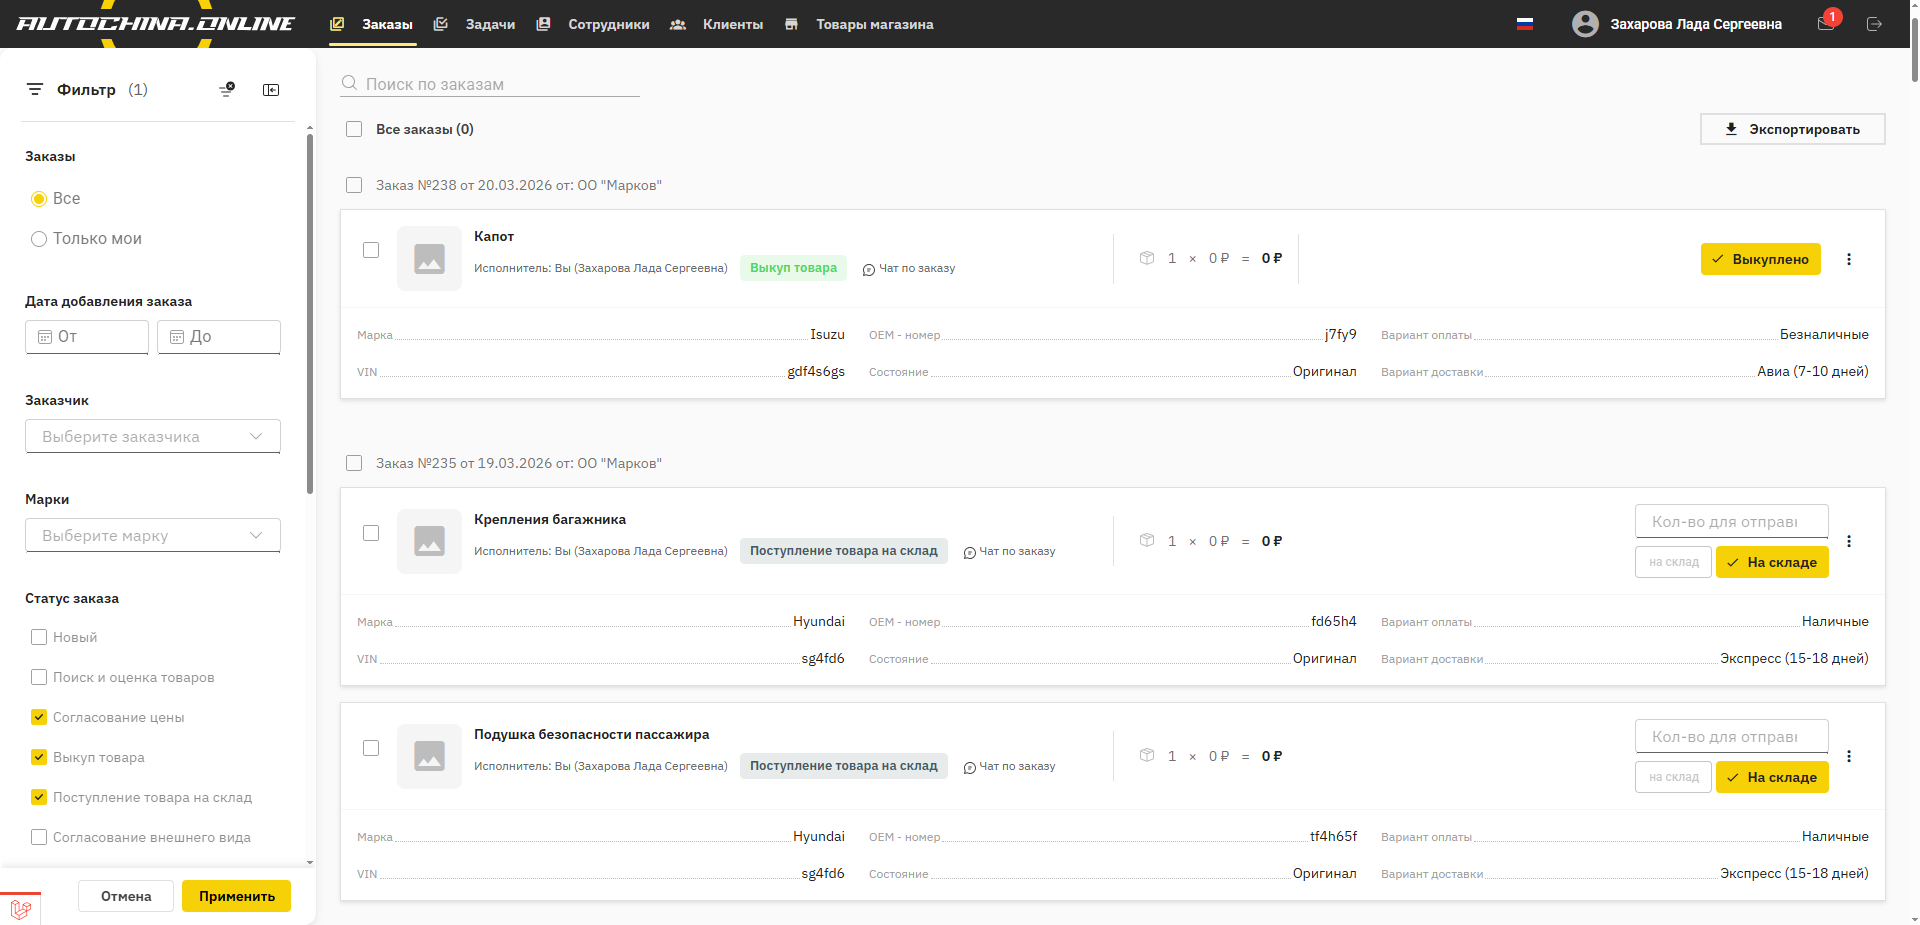The image size is (1920, 925).
Task: Check the Подушка безопасности пассажира checkbox
Action: (x=371, y=748)
